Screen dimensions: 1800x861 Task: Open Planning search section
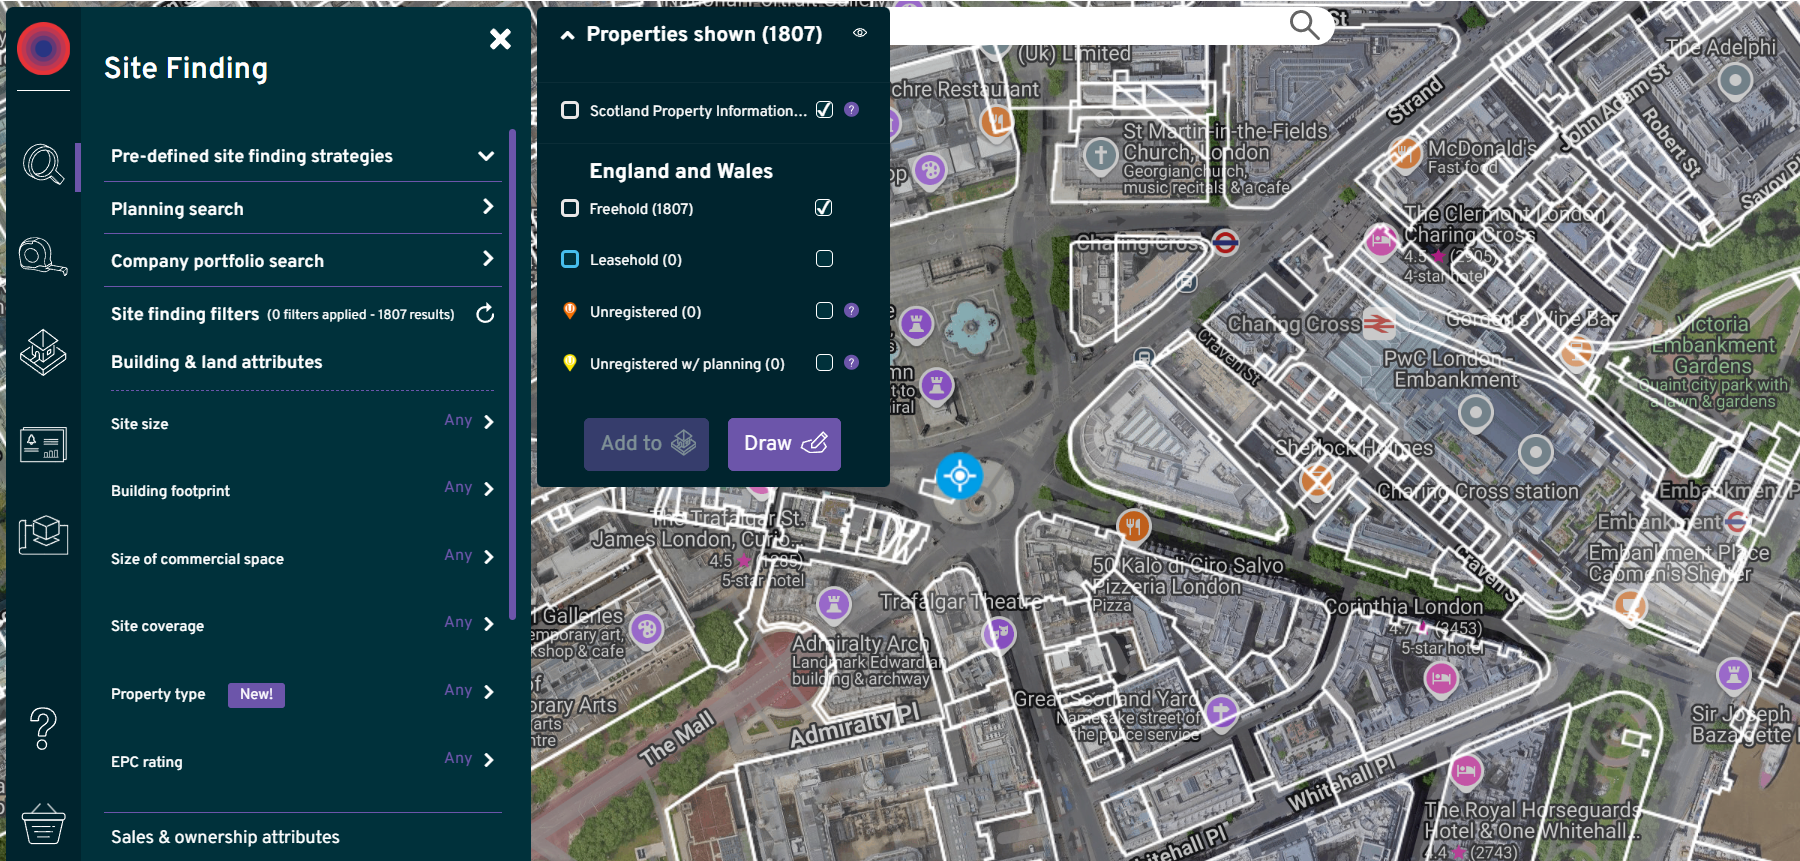point(303,208)
